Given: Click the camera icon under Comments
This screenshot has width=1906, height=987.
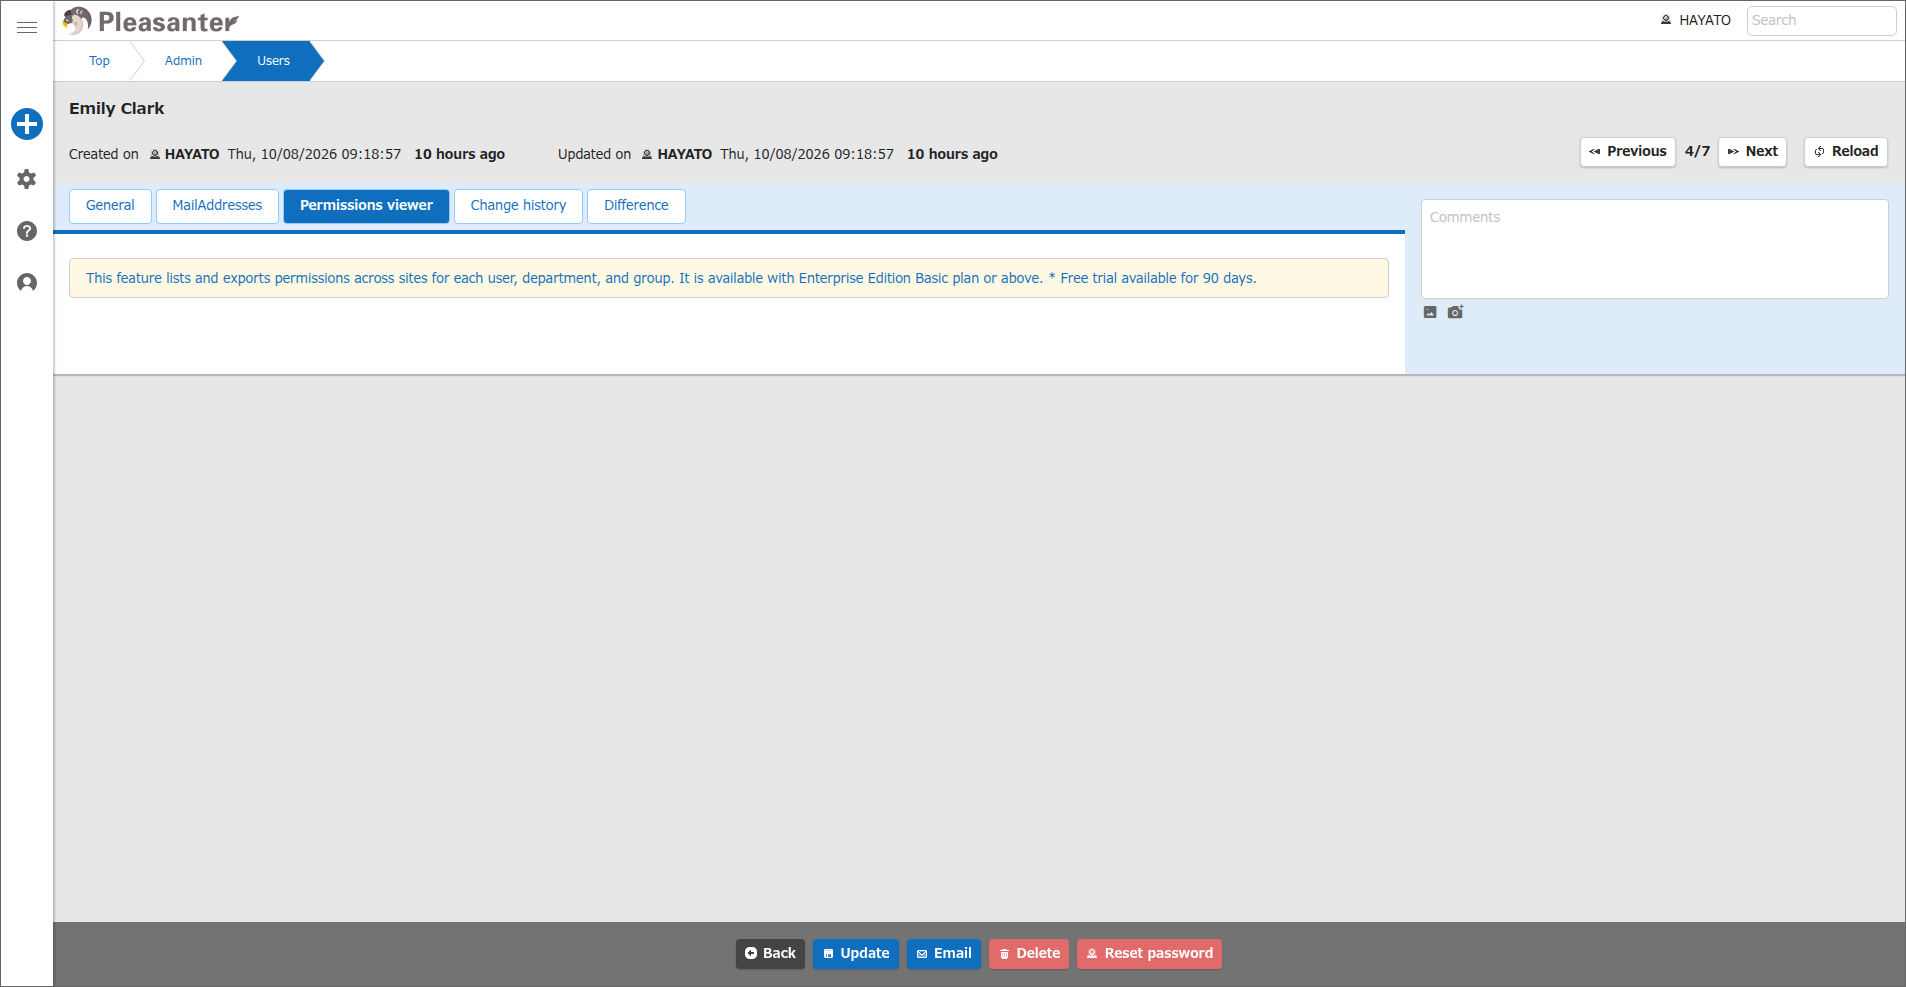Looking at the screenshot, I should [1455, 312].
